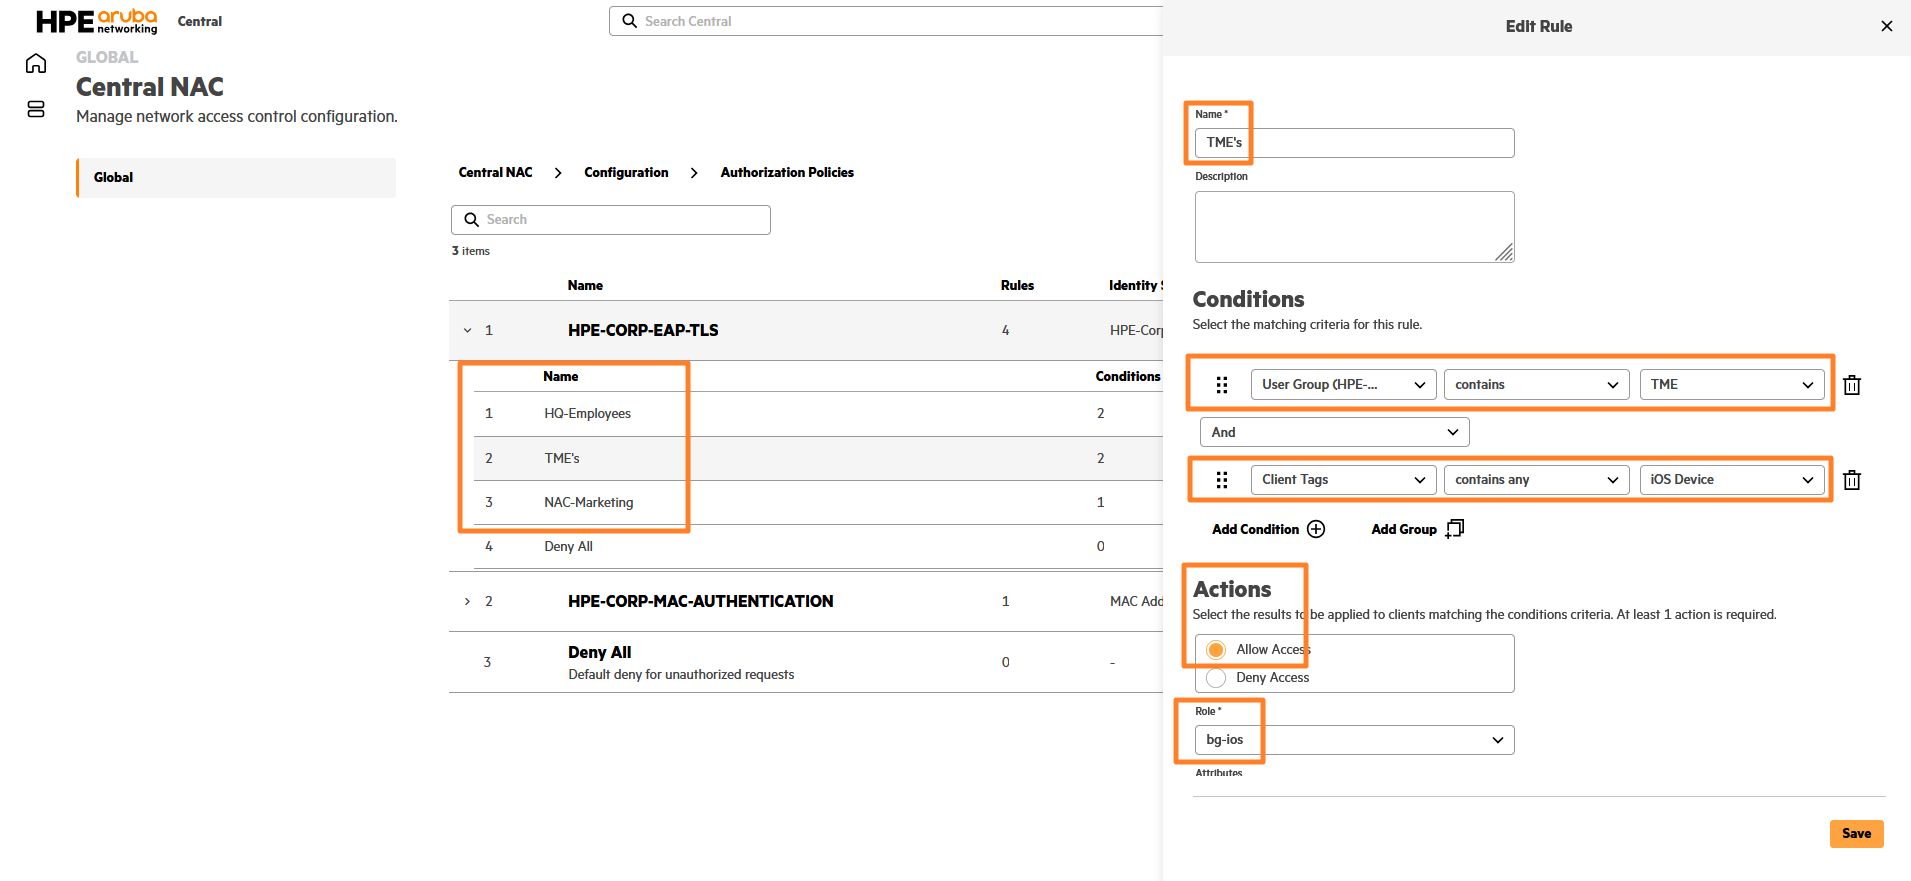This screenshot has width=1911, height=881.
Task: Click the default Deny All policy name
Action: click(x=599, y=652)
